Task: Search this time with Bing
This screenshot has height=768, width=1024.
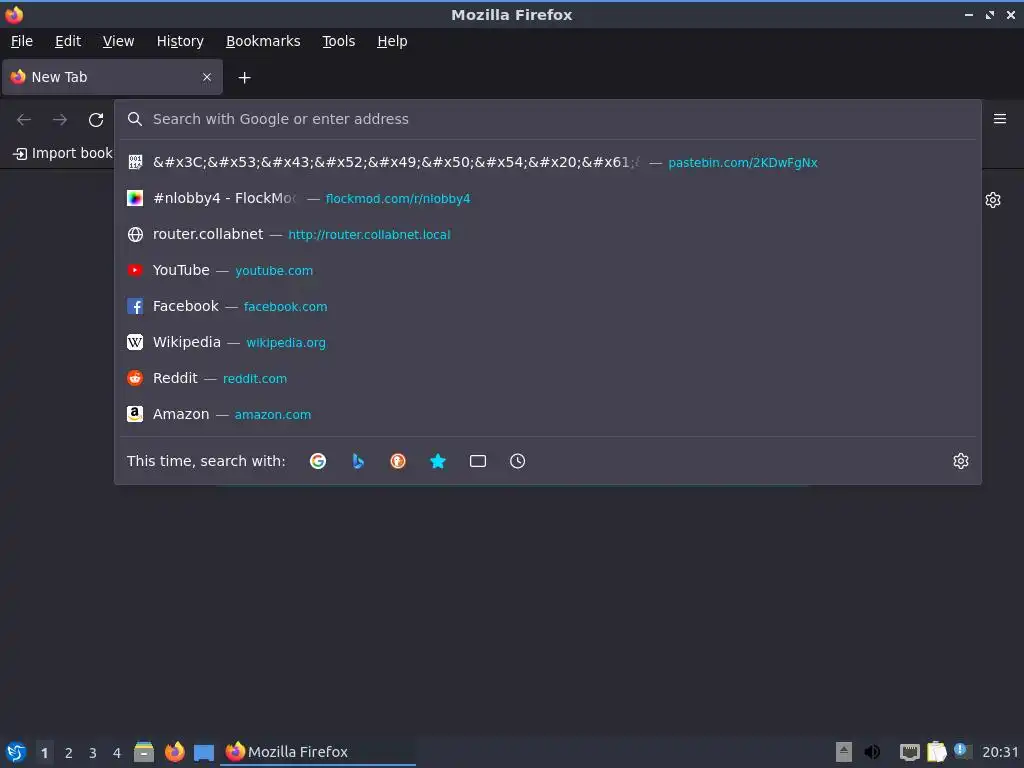Action: (x=358, y=461)
